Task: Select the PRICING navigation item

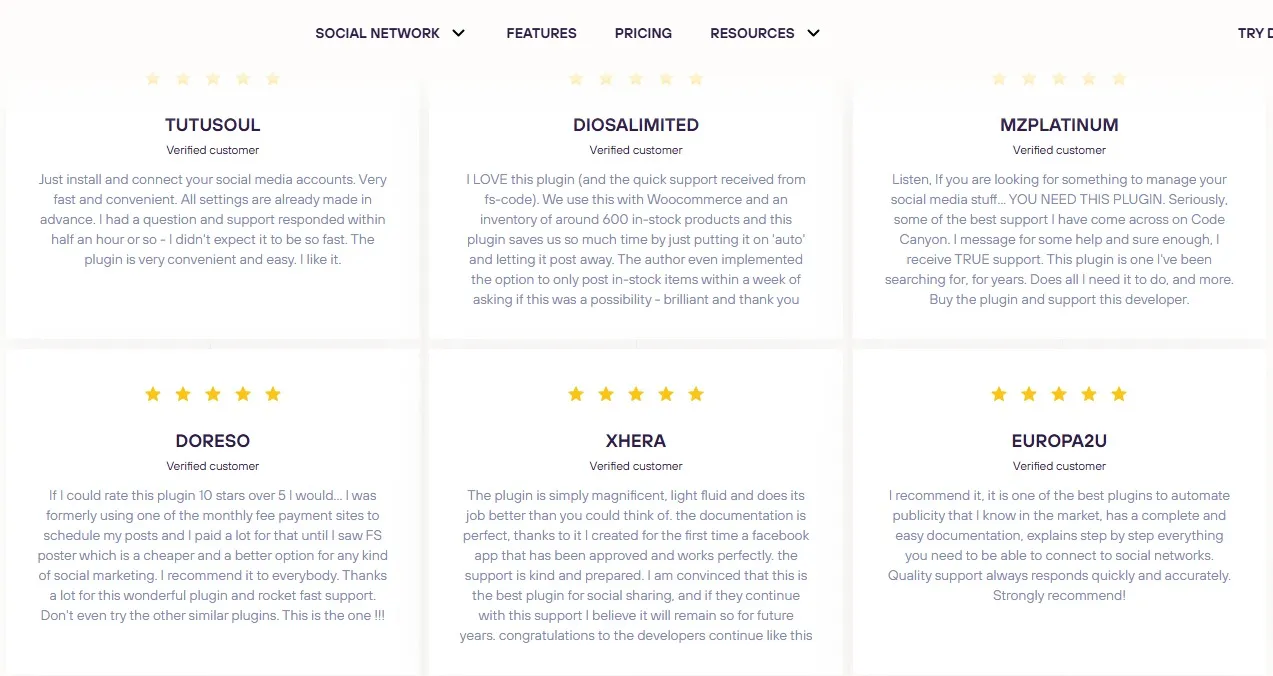Action: (x=643, y=33)
